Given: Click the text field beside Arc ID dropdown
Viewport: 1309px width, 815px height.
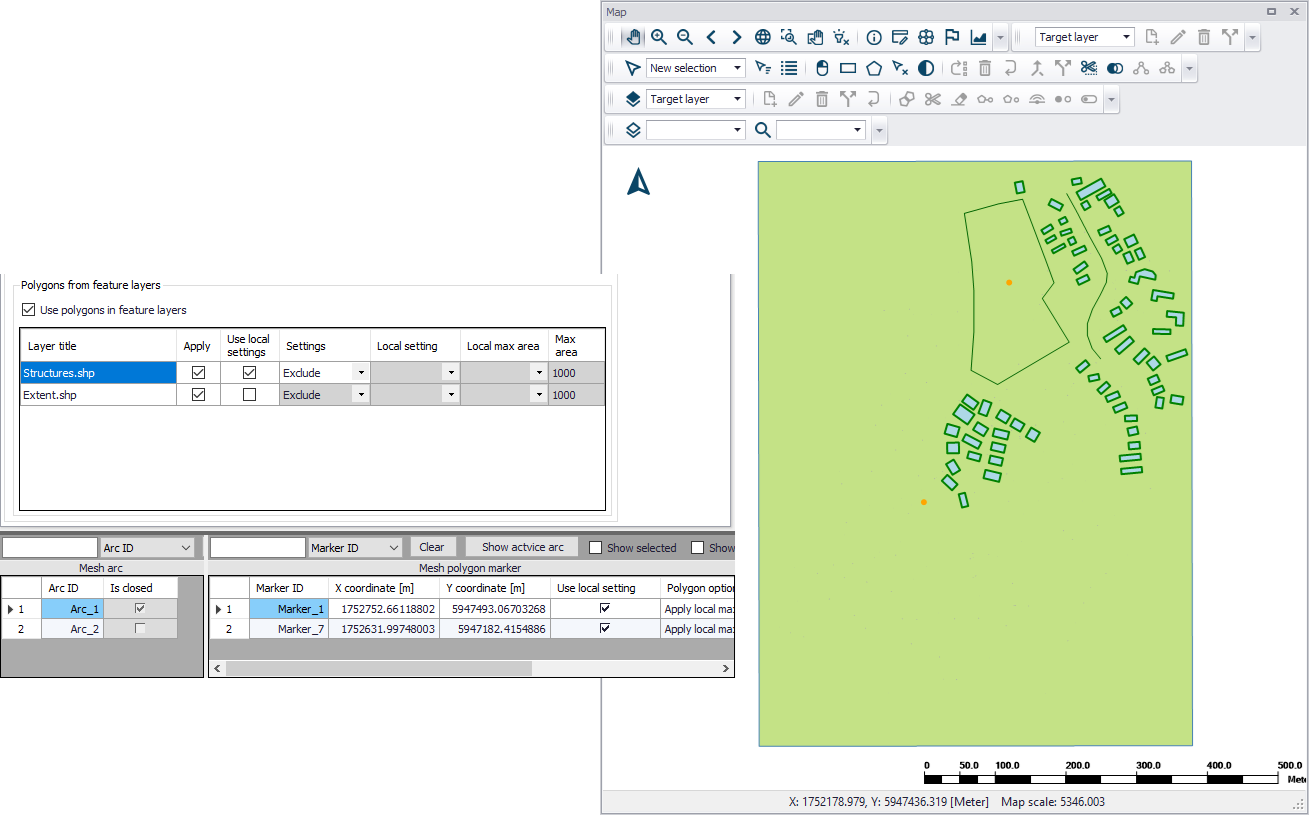Looking at the screenshot, I should pyautogui.click(x=50, y=548).
